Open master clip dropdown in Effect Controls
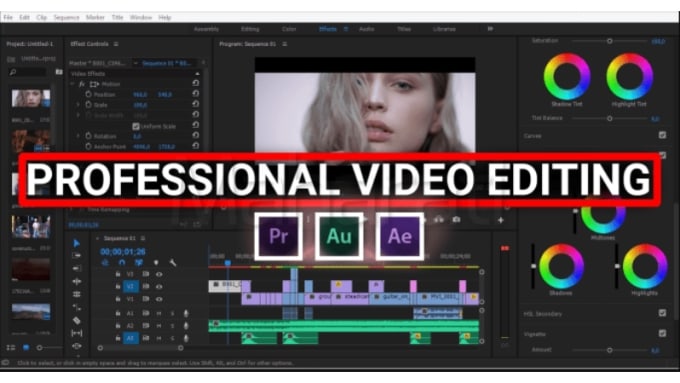 [135, 63]
